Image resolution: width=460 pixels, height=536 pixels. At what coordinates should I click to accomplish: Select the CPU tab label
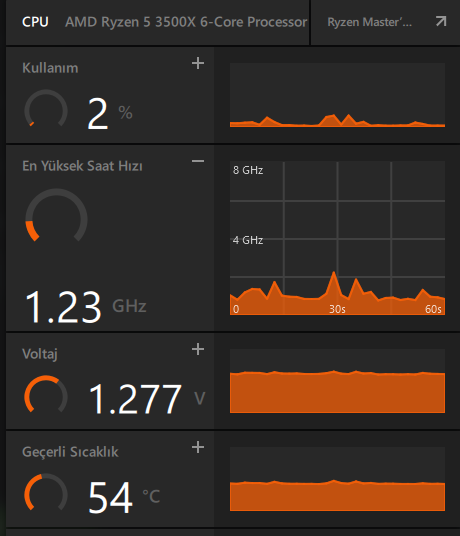(x=35, y=22)
